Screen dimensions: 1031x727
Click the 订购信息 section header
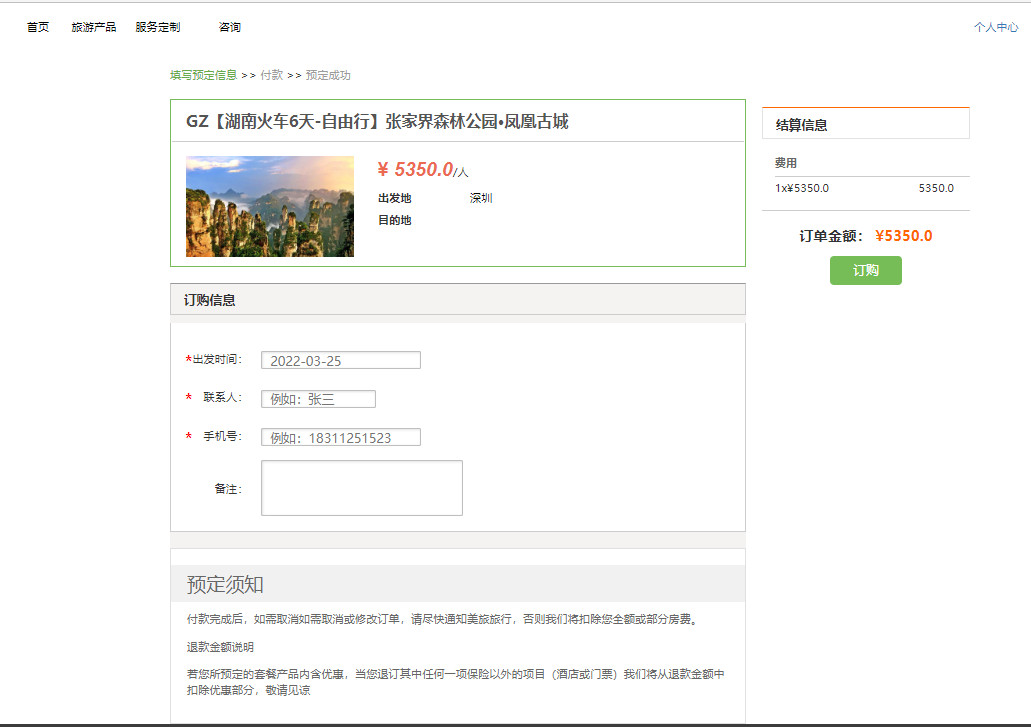(458, 300)
